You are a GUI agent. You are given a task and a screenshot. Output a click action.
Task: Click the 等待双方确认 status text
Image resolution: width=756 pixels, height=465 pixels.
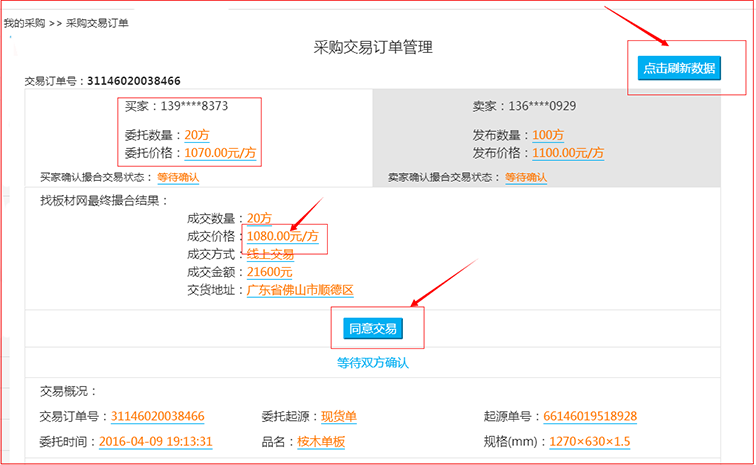[373, 363]
